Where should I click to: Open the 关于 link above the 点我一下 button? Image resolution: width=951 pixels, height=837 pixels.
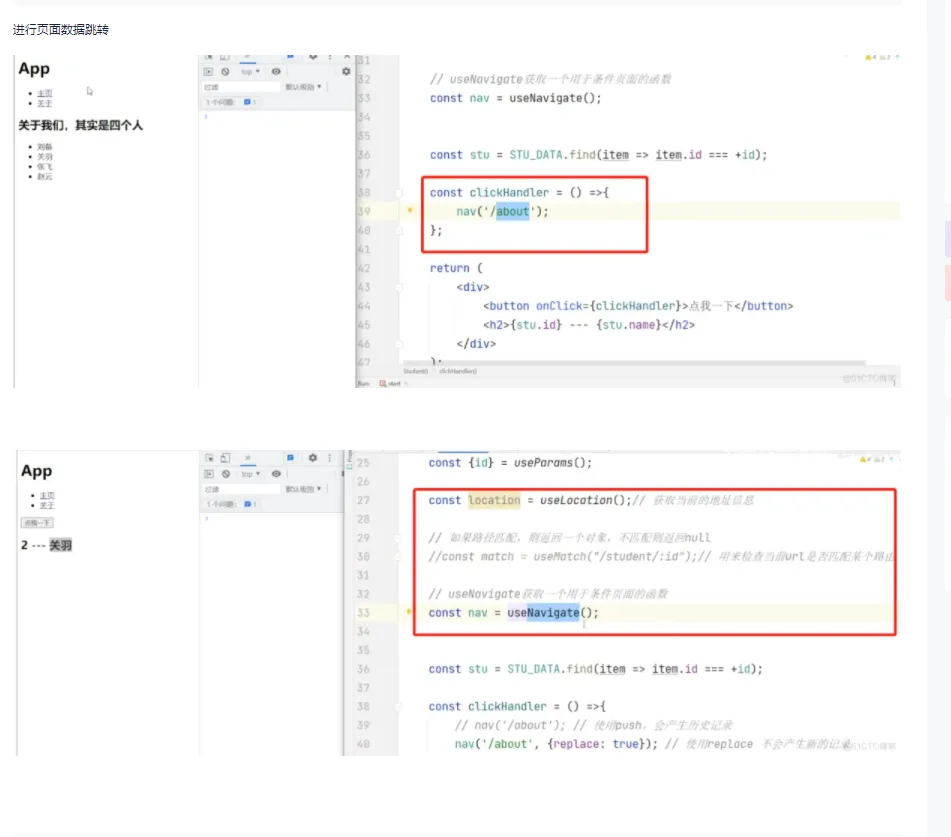click(x=47, y=505)
